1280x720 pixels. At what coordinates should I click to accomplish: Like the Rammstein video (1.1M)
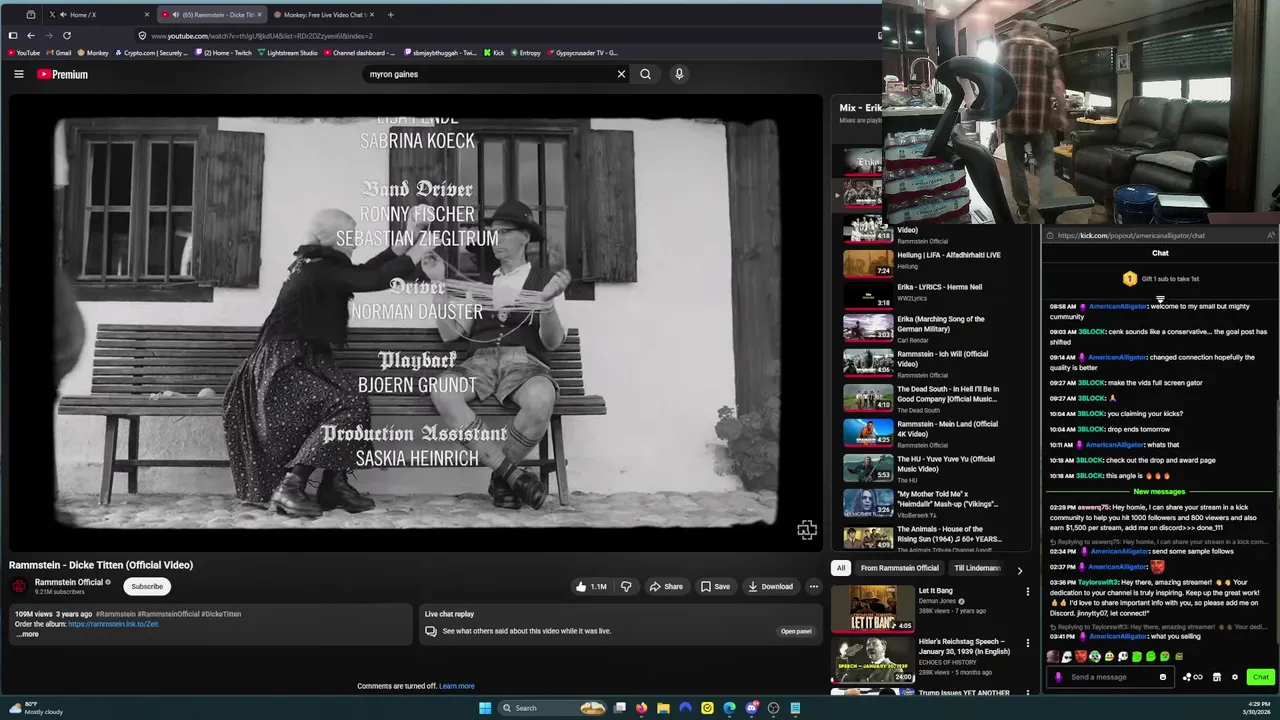click(x=591, y=587)
